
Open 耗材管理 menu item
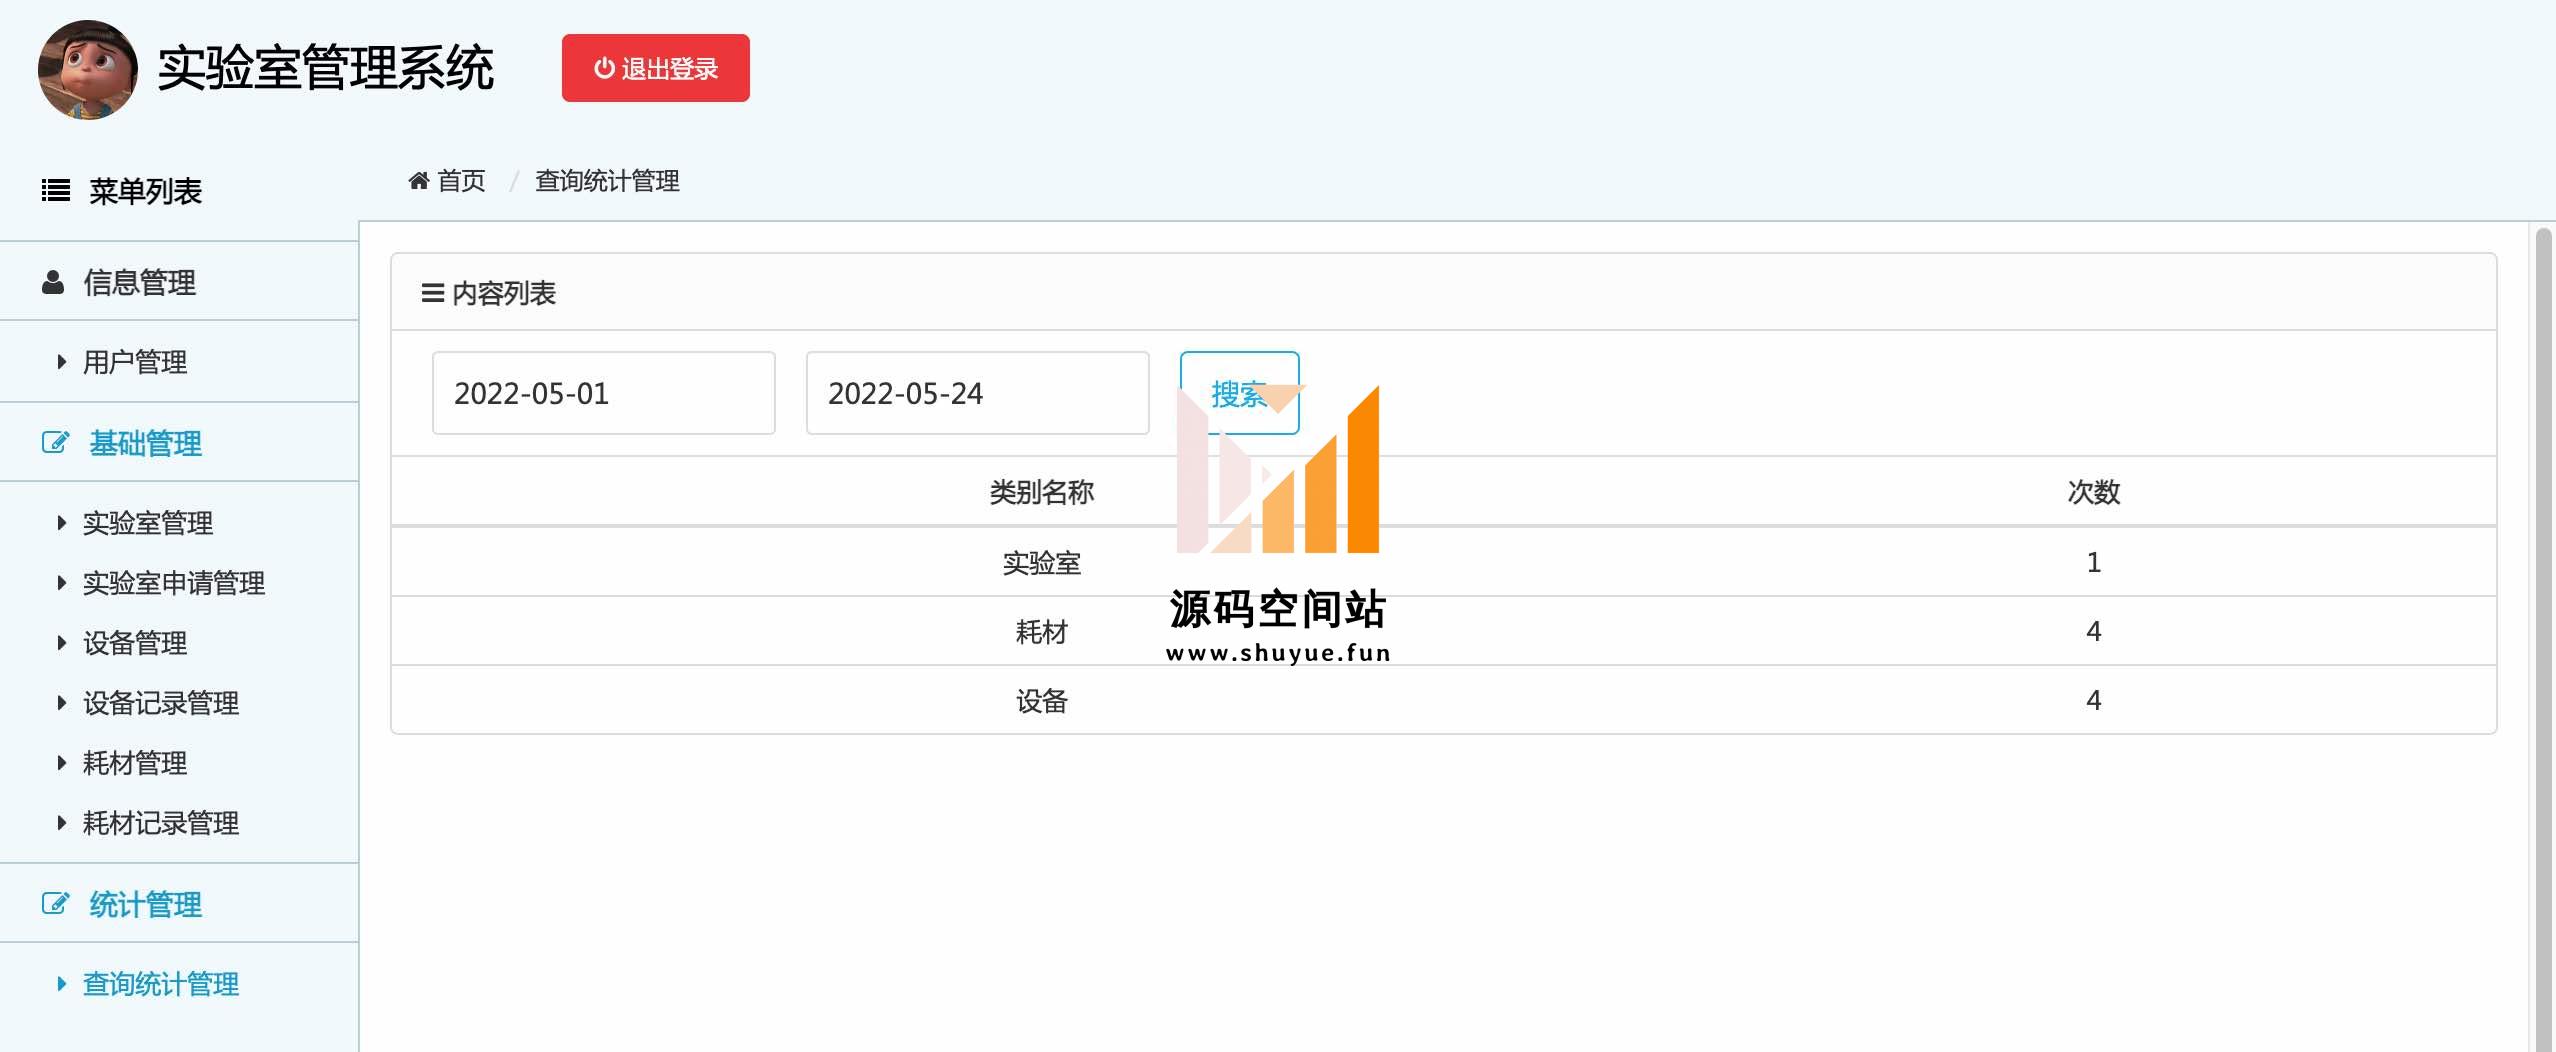pyautogui.click(x=135, y=763)
